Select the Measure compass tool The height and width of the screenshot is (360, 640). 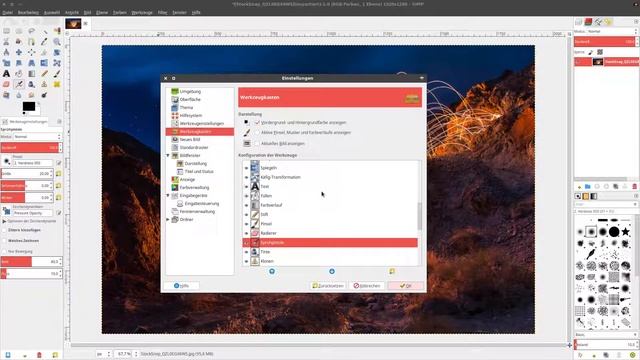(6, 52)
